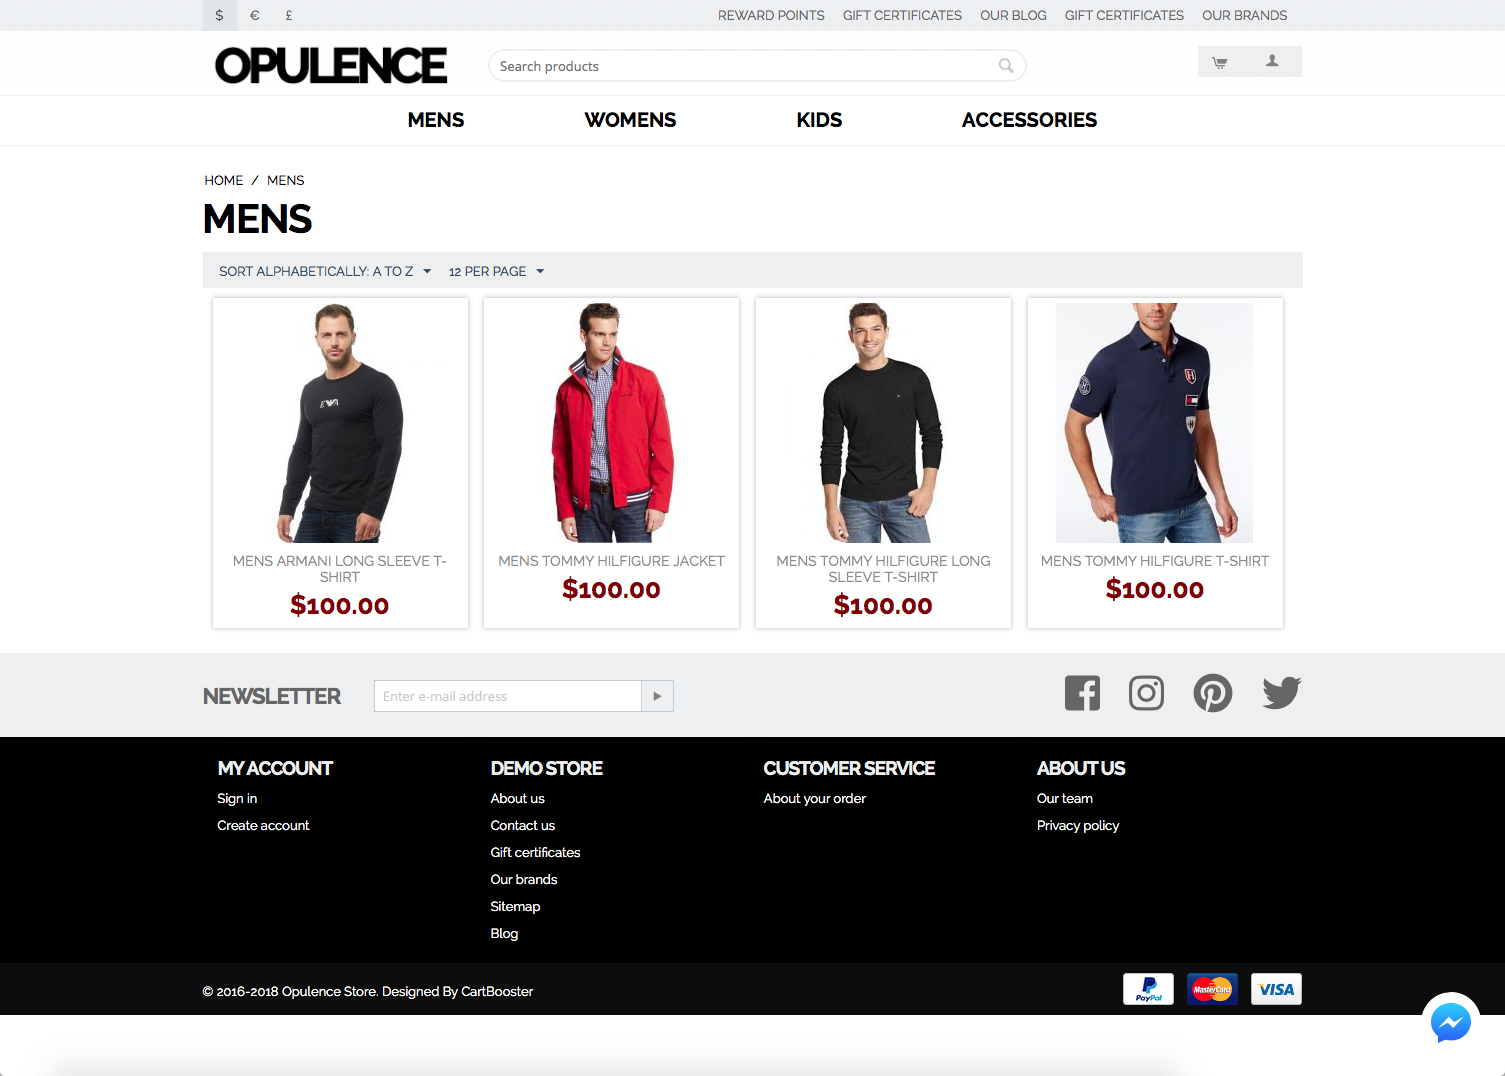Submit newsletter with the arrow button
Image resolution: width=1505 pixels, height=1076 pixels.
pyautogui.click(x=657, y=696)
